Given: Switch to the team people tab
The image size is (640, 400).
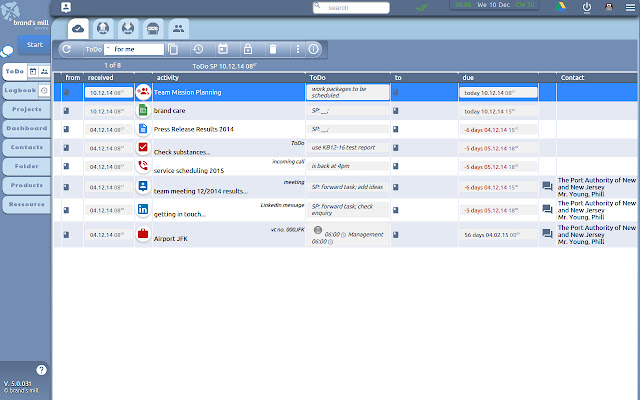Looking at the screenshot, I should click(178, 29).
